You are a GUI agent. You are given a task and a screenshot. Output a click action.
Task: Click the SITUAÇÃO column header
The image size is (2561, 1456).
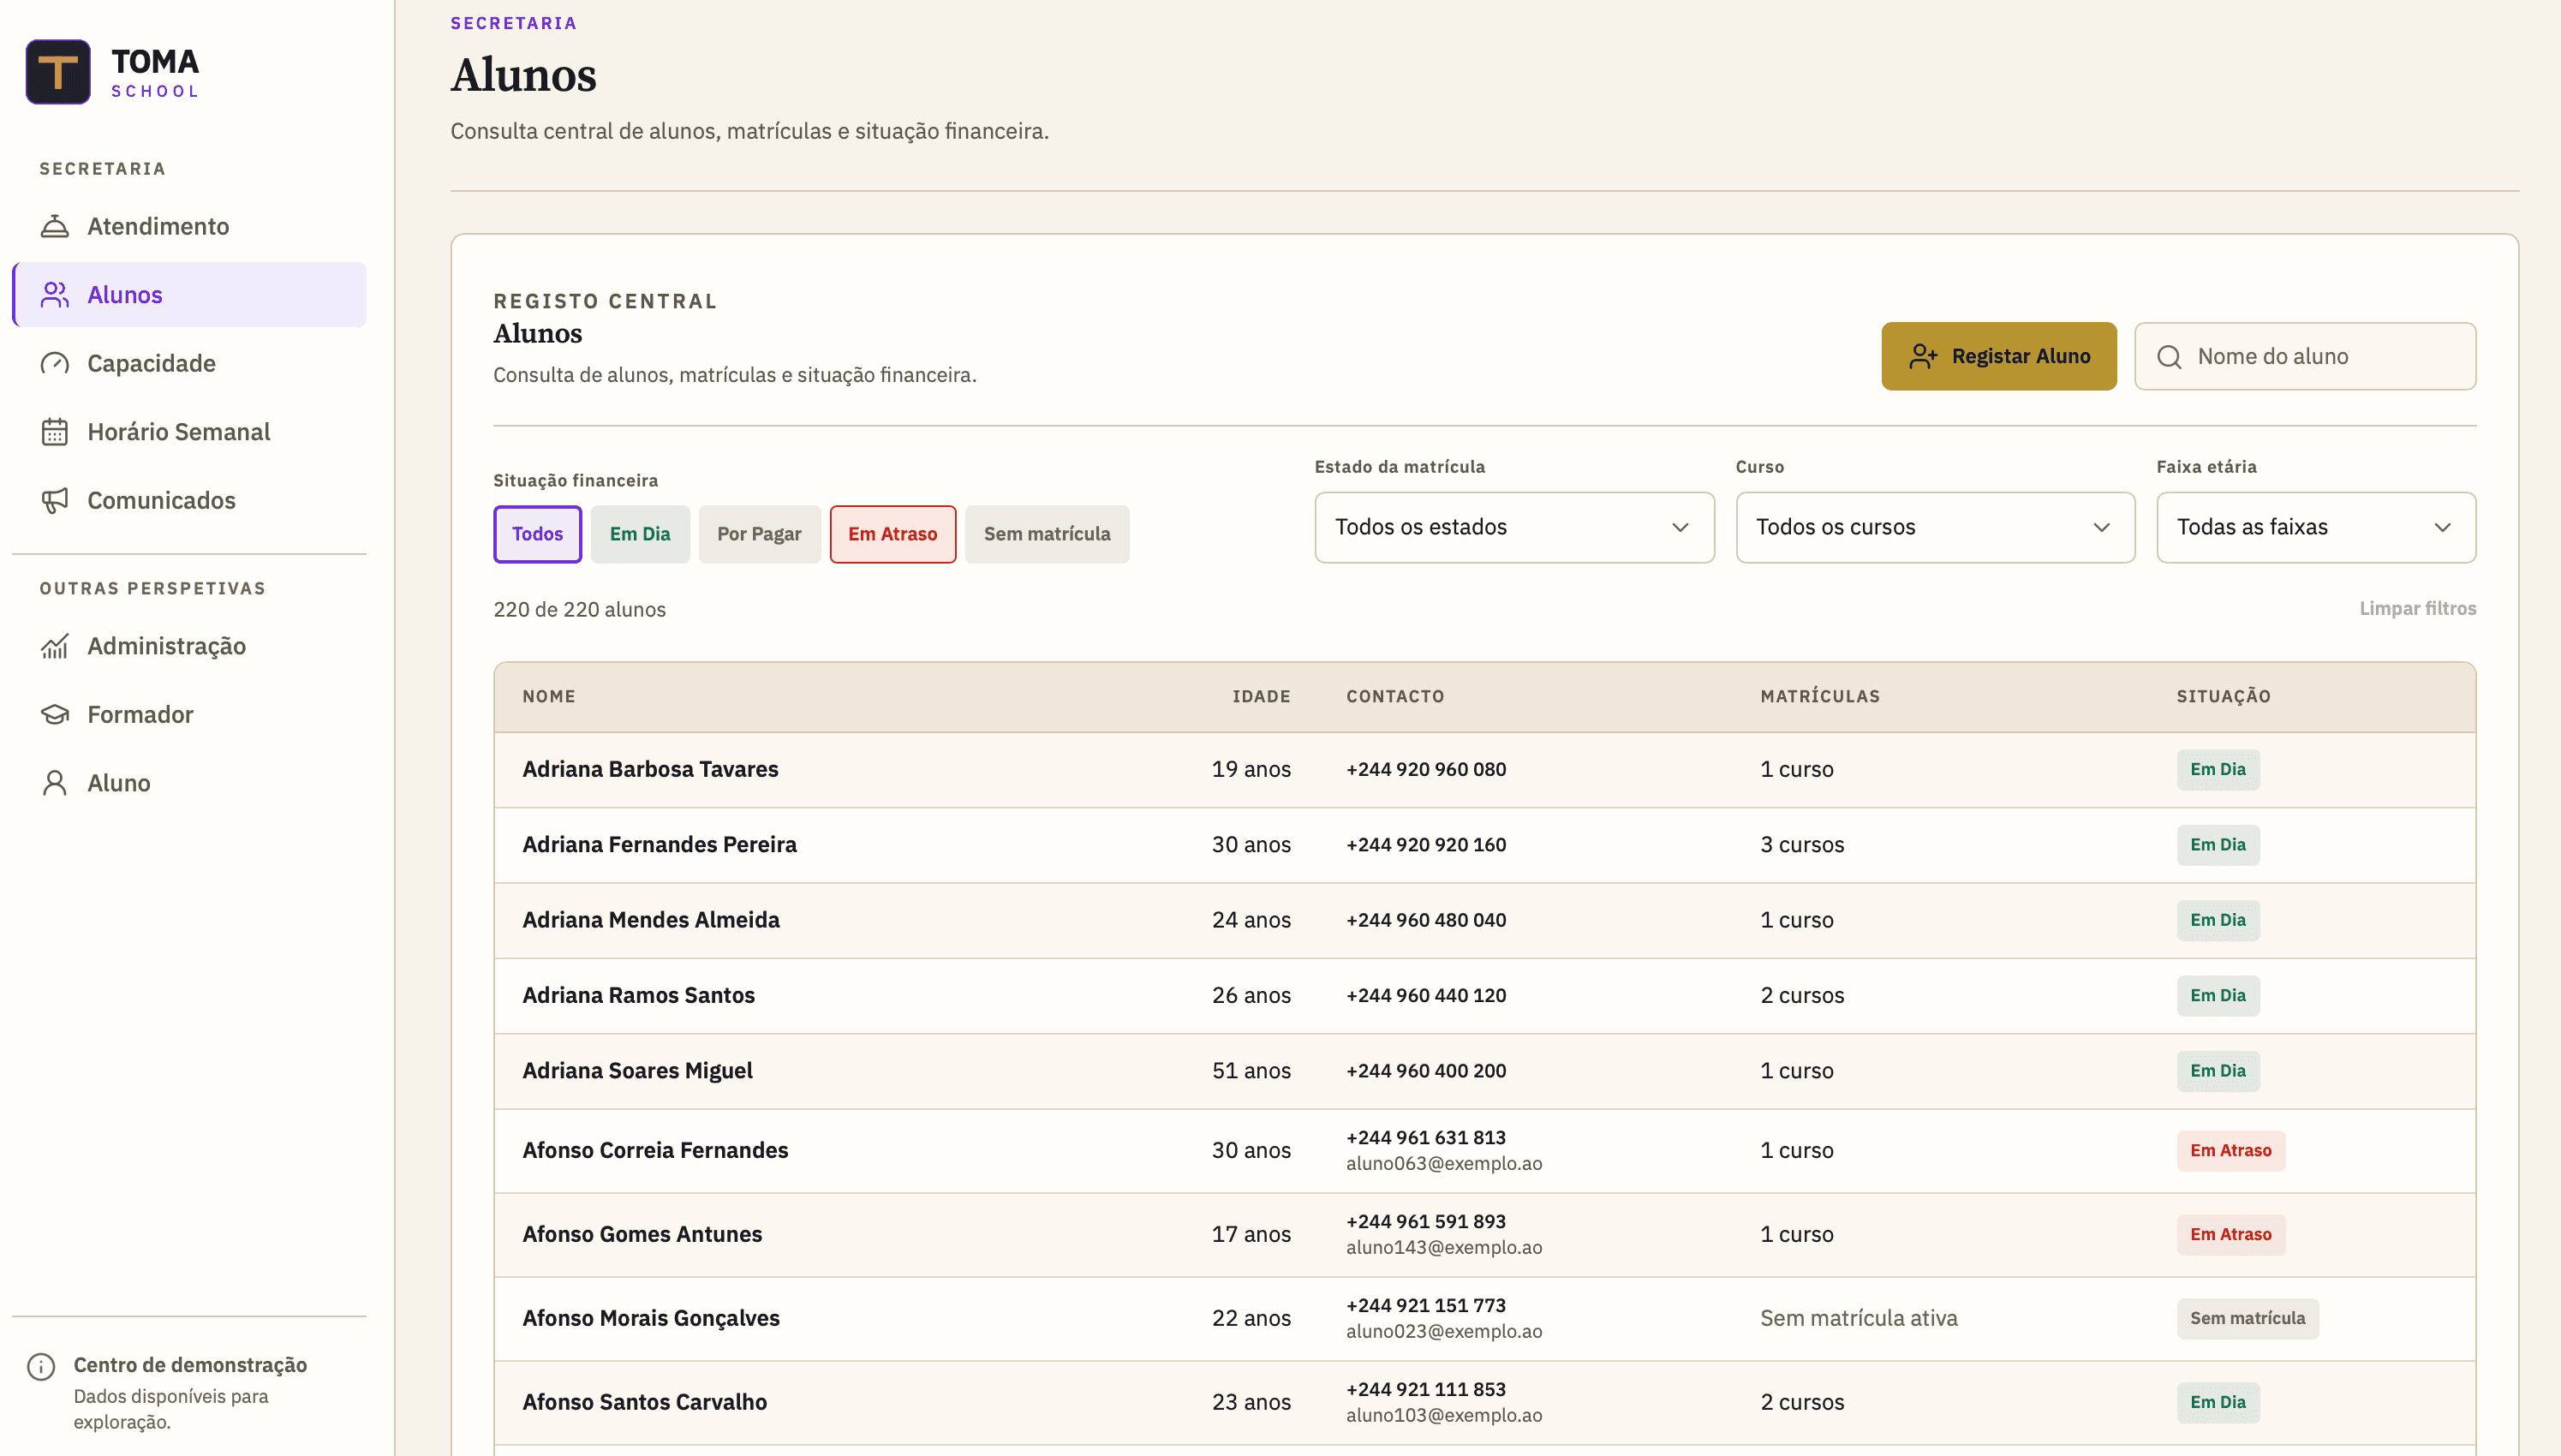tap(2224, 697)
